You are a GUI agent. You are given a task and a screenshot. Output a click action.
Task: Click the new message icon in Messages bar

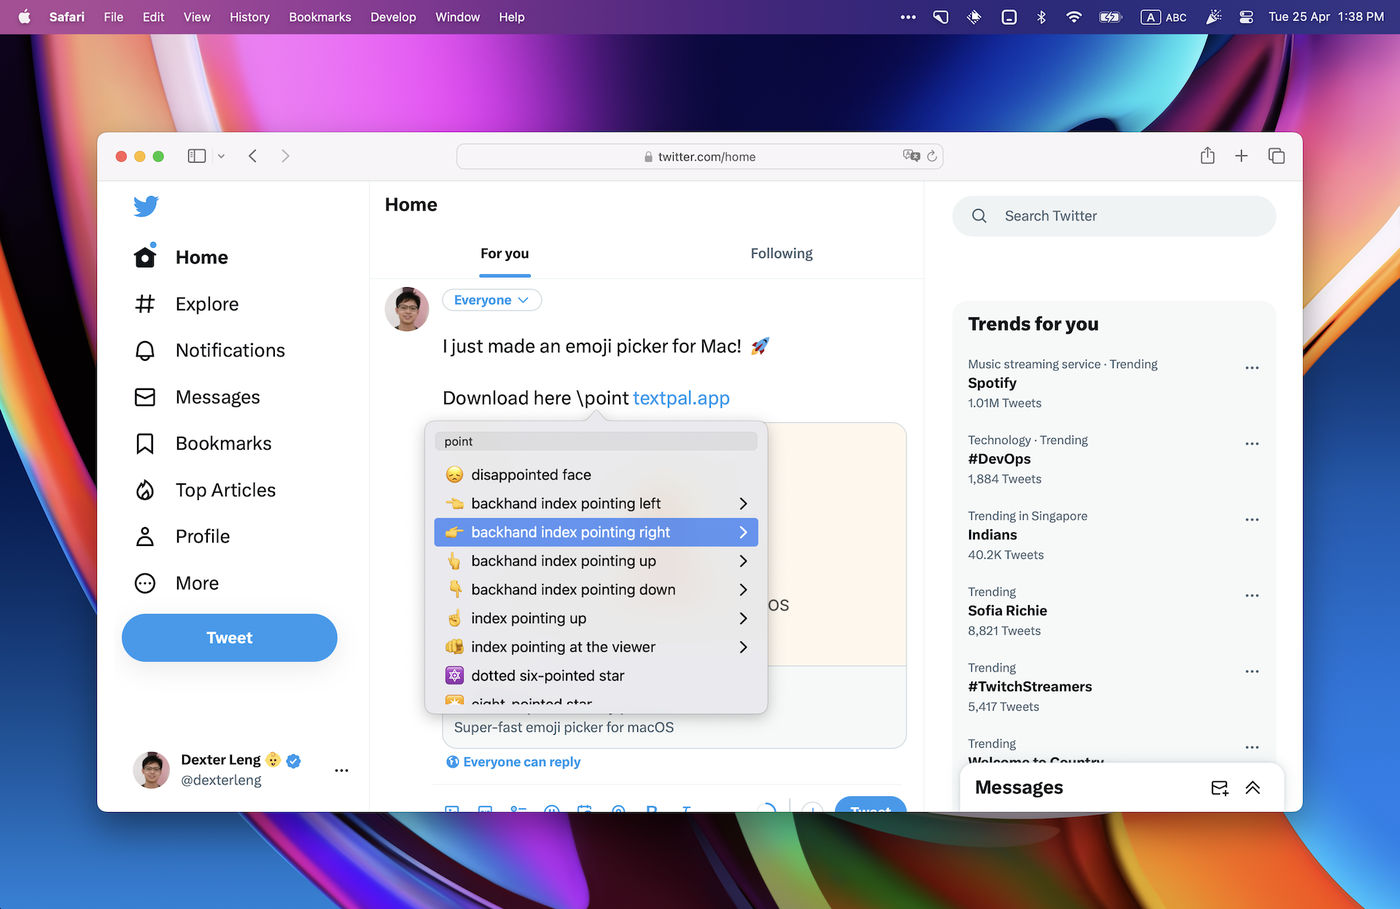click(1219, 788)
